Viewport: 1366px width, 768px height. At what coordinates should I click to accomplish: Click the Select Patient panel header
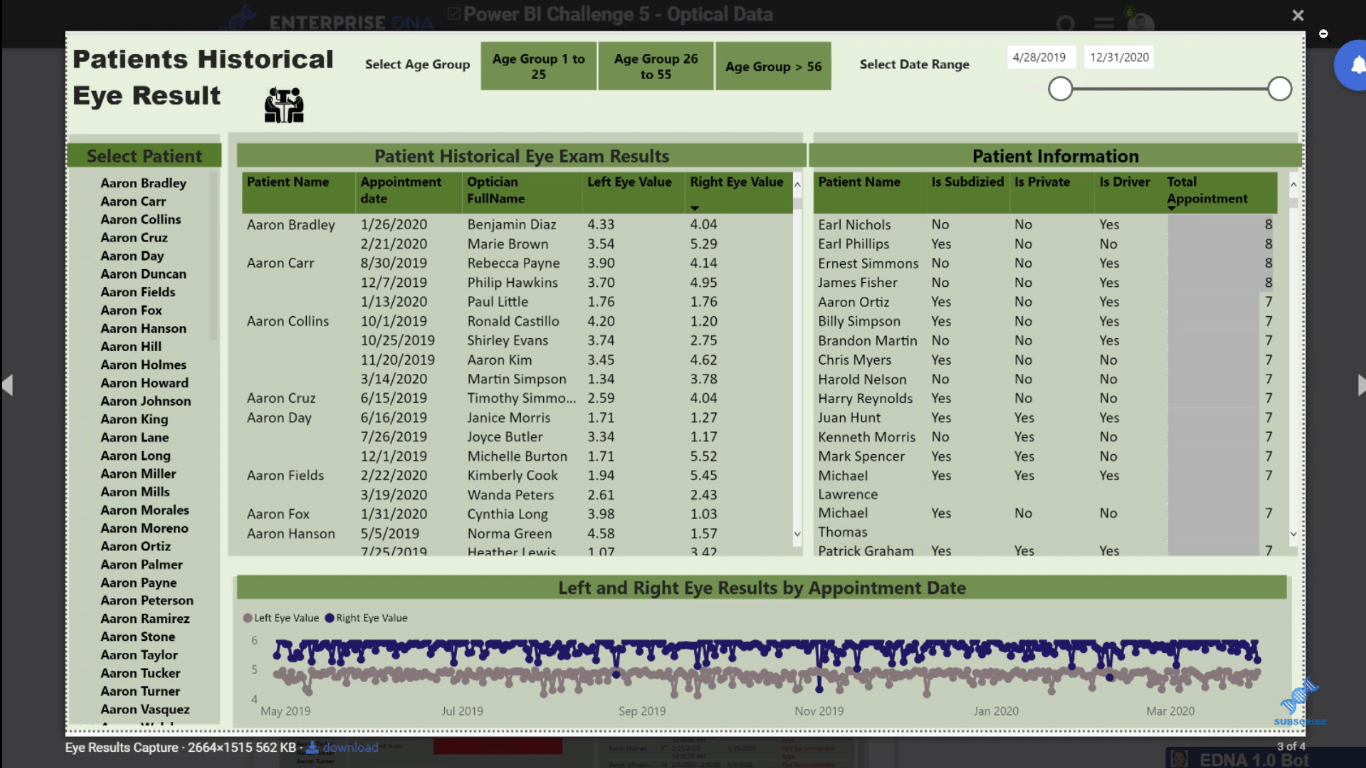[x=144, y=156]
